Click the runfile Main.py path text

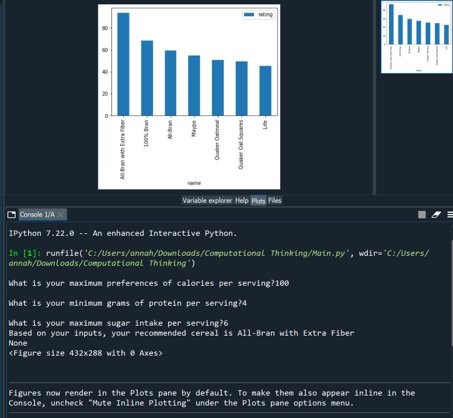point(215,253)
